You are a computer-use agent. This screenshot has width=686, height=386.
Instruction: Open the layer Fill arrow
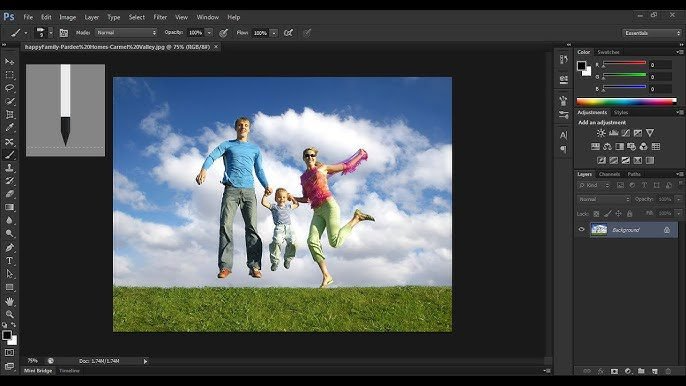678,214
